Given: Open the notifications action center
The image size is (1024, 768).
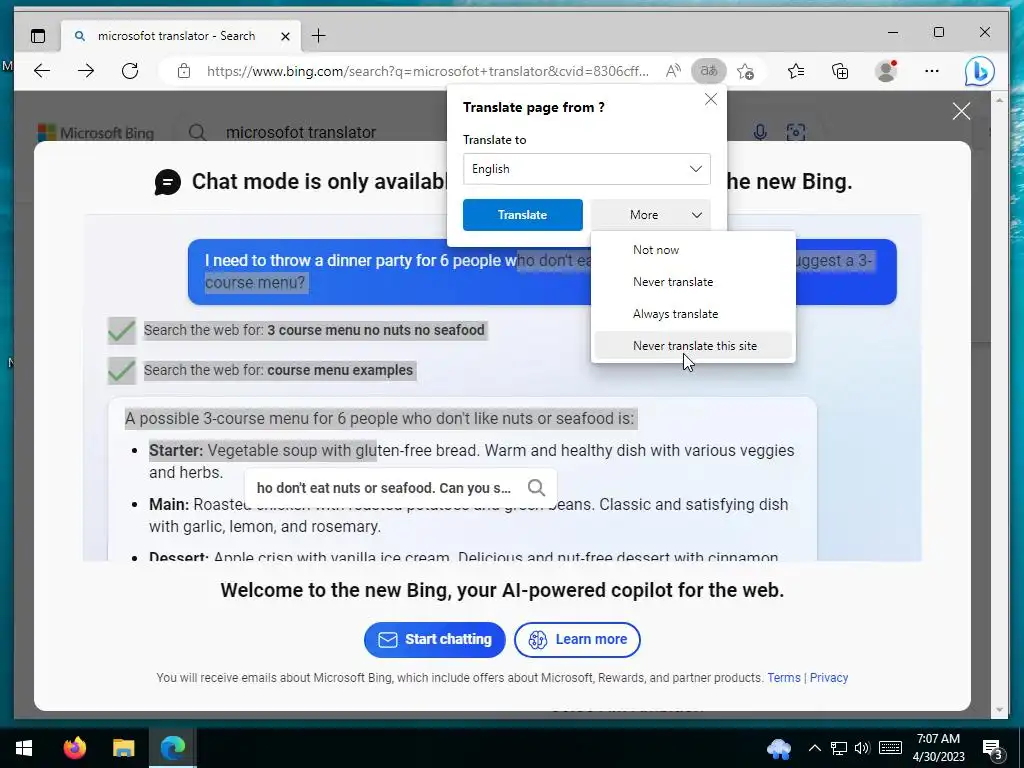Looking at the screenshot, I should pyautogui.click(x=993, y=749).
